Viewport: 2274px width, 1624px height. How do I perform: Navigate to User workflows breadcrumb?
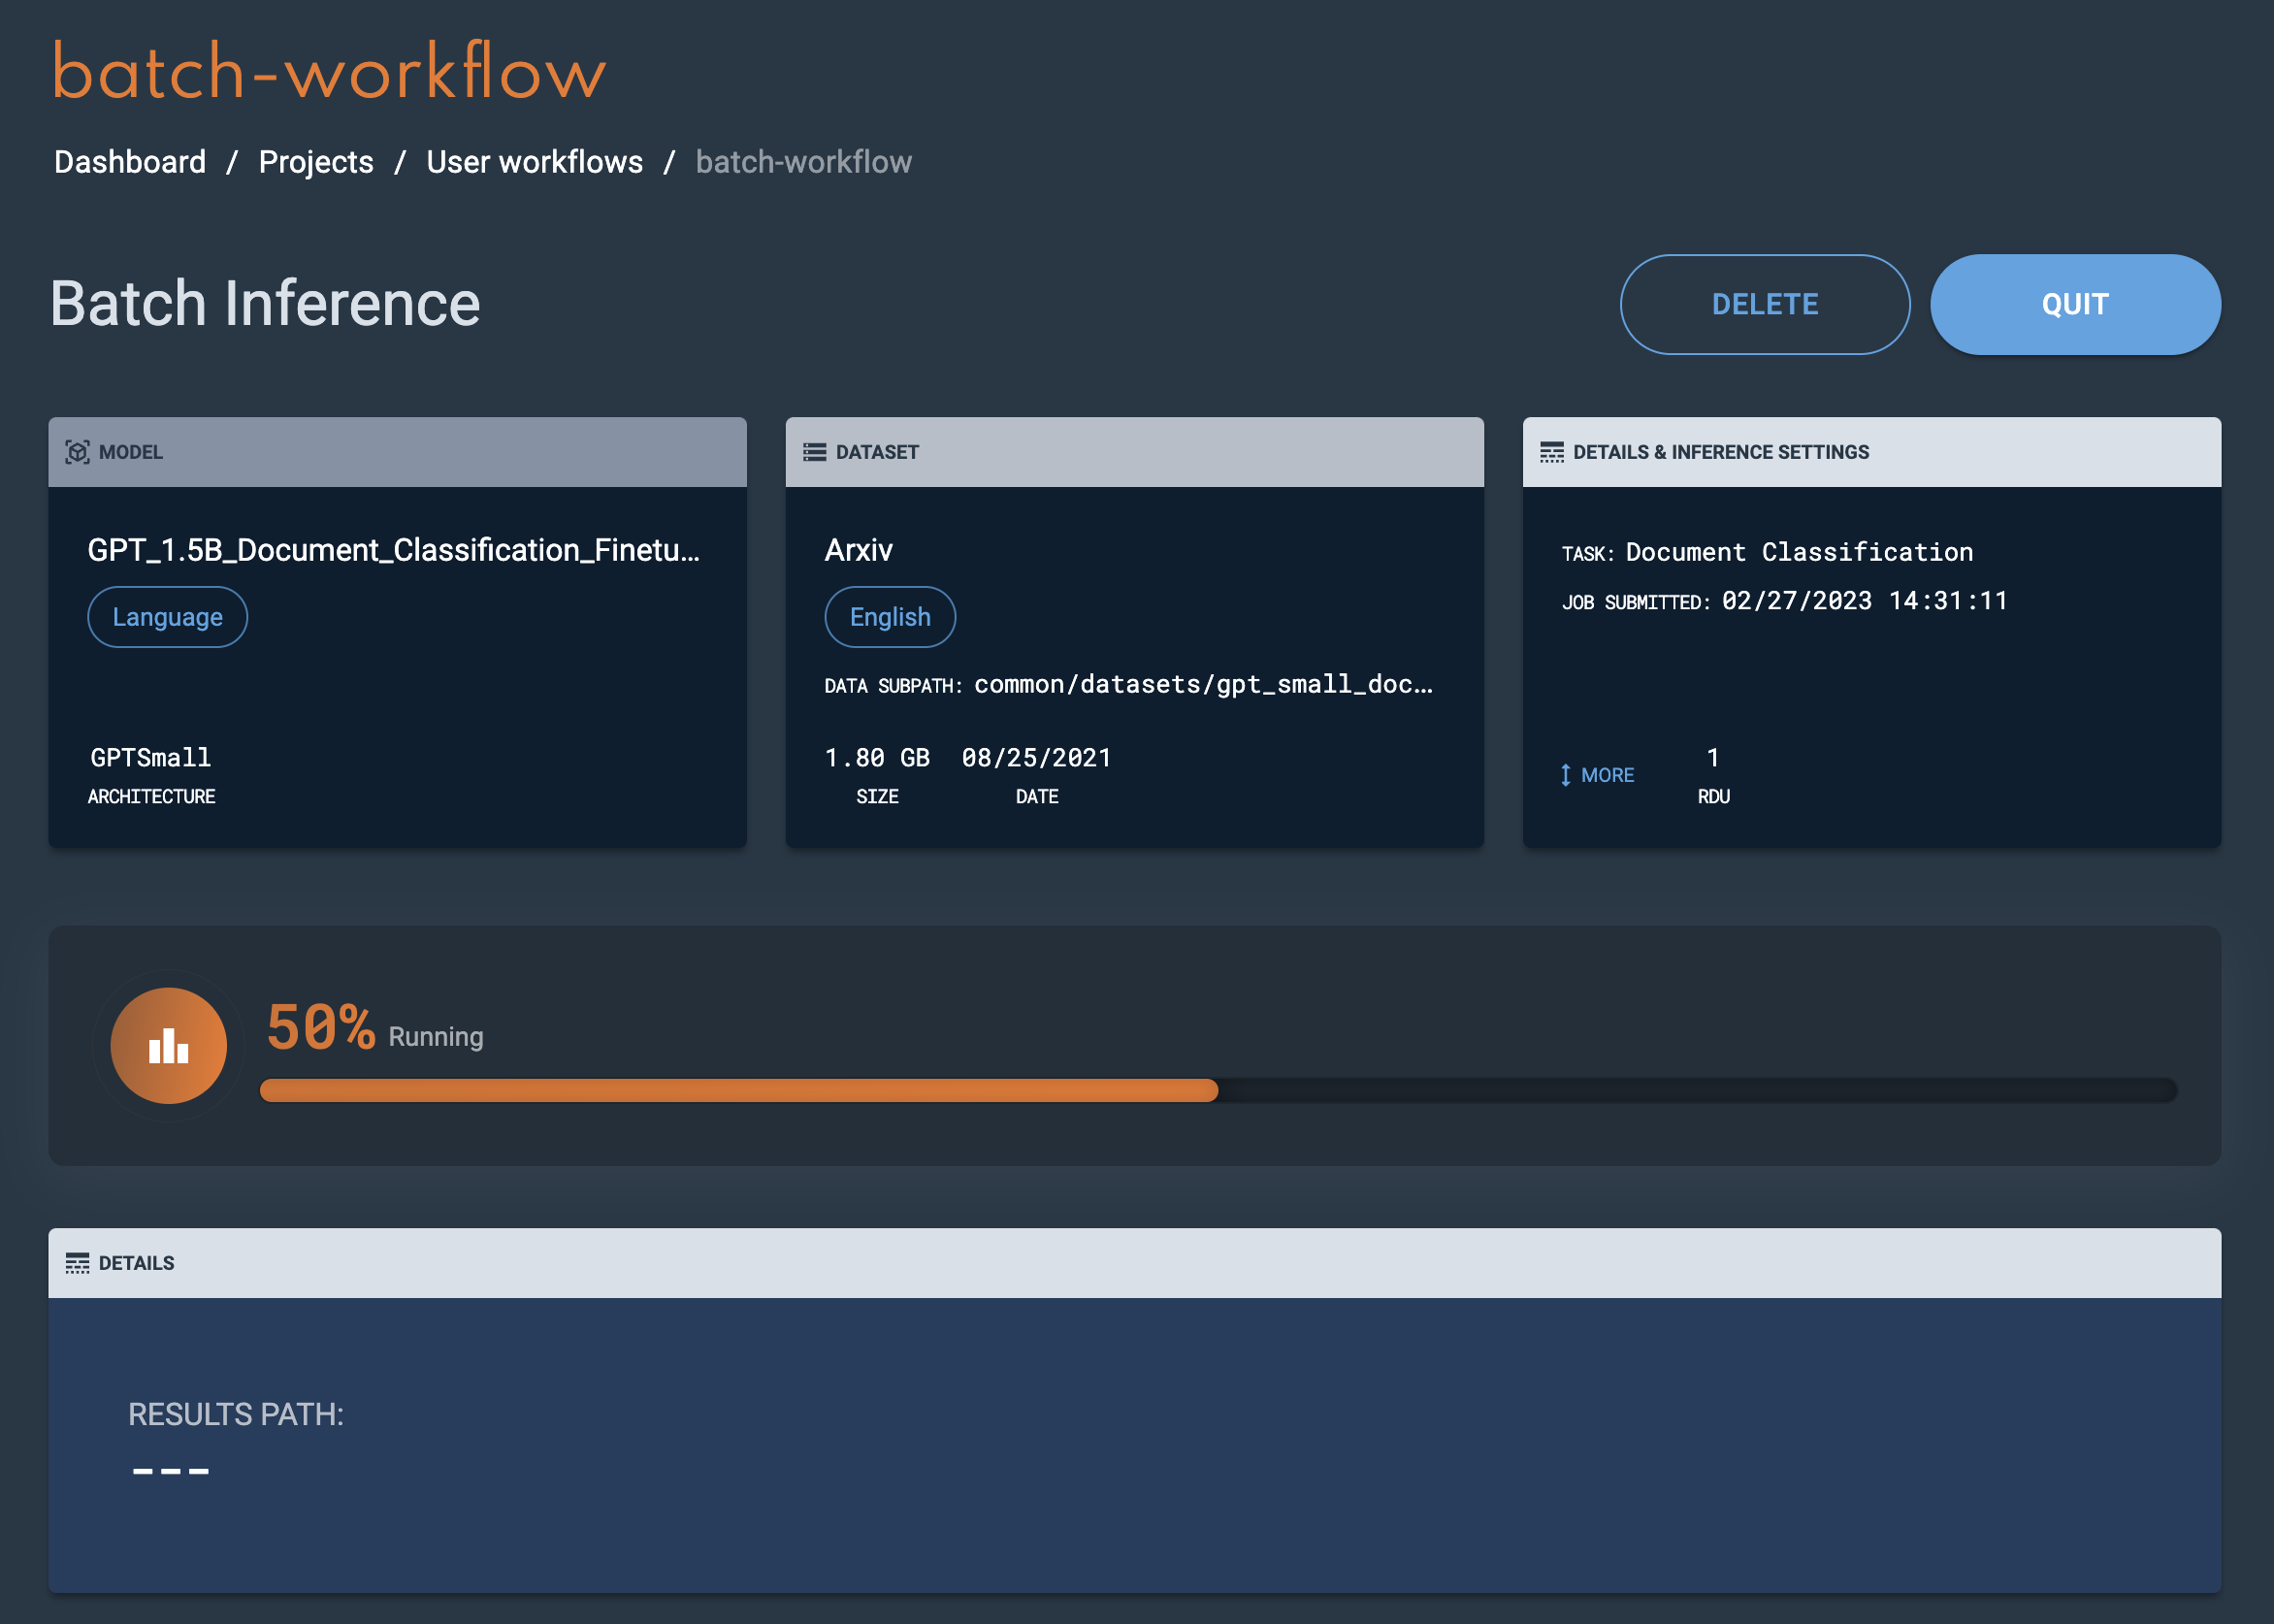pos(534,162)
